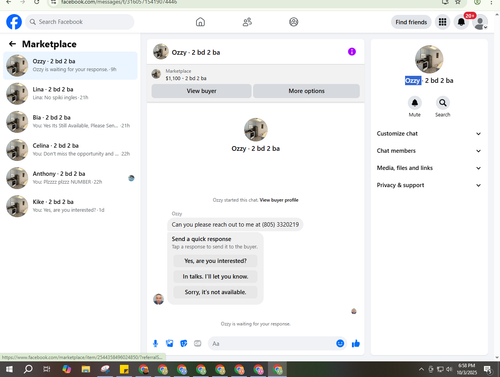Send quick reply "Yes, are you interested?"
Viewport: 500px width, 377px height.
pyautogui.click(x=215, y=261)
